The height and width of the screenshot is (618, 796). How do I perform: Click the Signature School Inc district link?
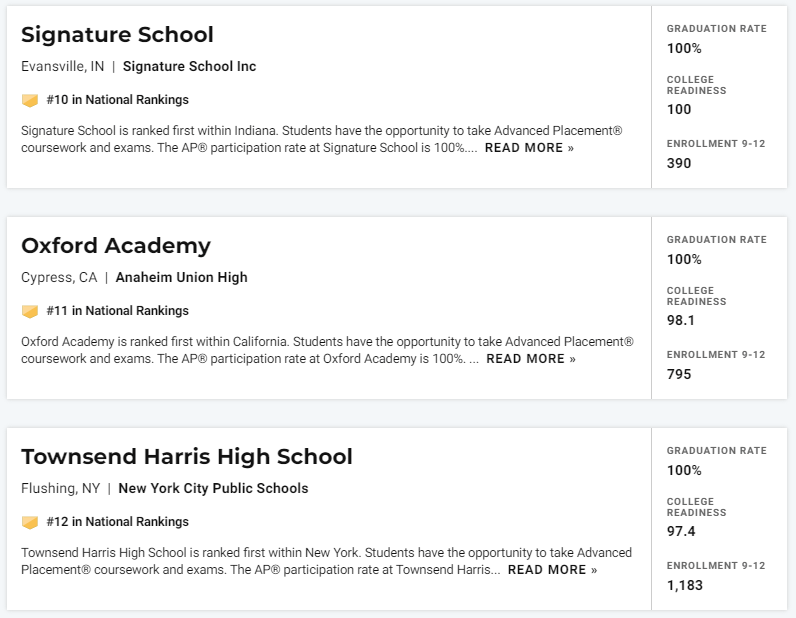[189, 67]
